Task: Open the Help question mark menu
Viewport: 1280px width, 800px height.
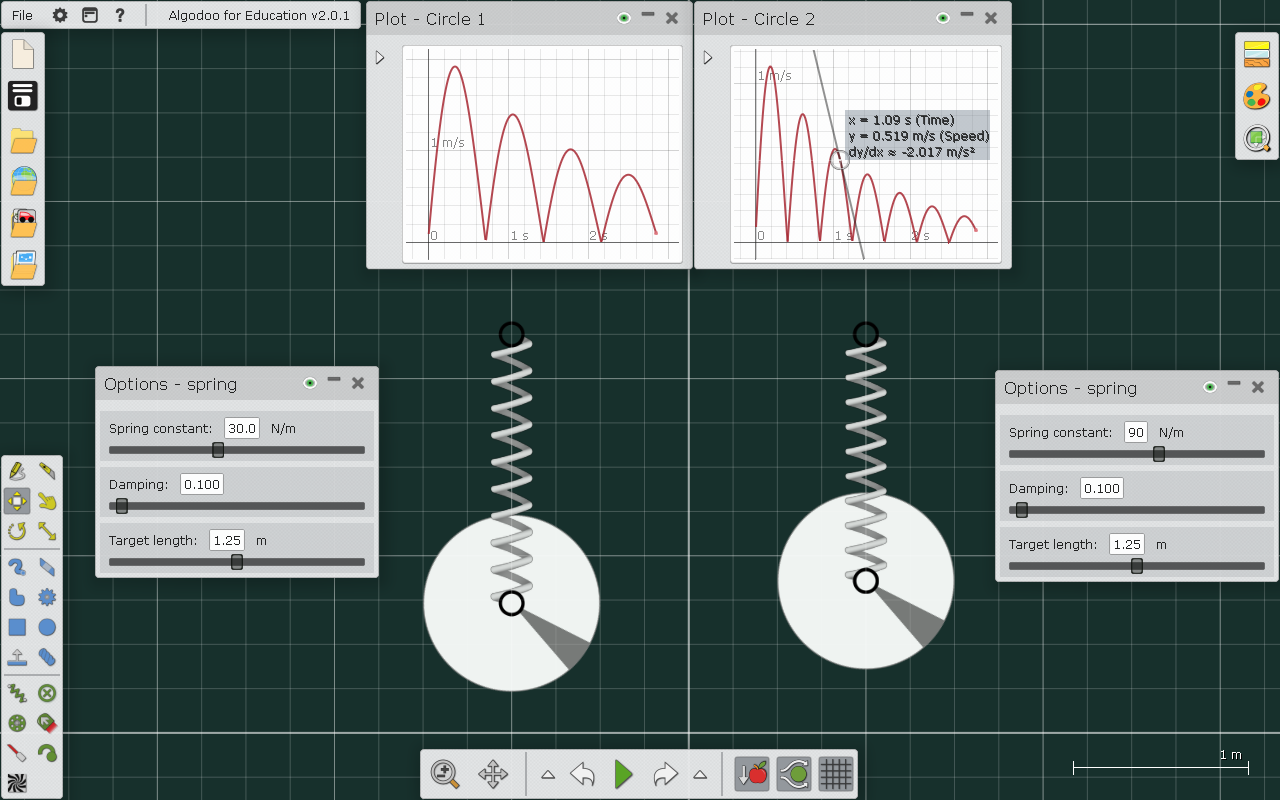Action: (x=120, y=15)
